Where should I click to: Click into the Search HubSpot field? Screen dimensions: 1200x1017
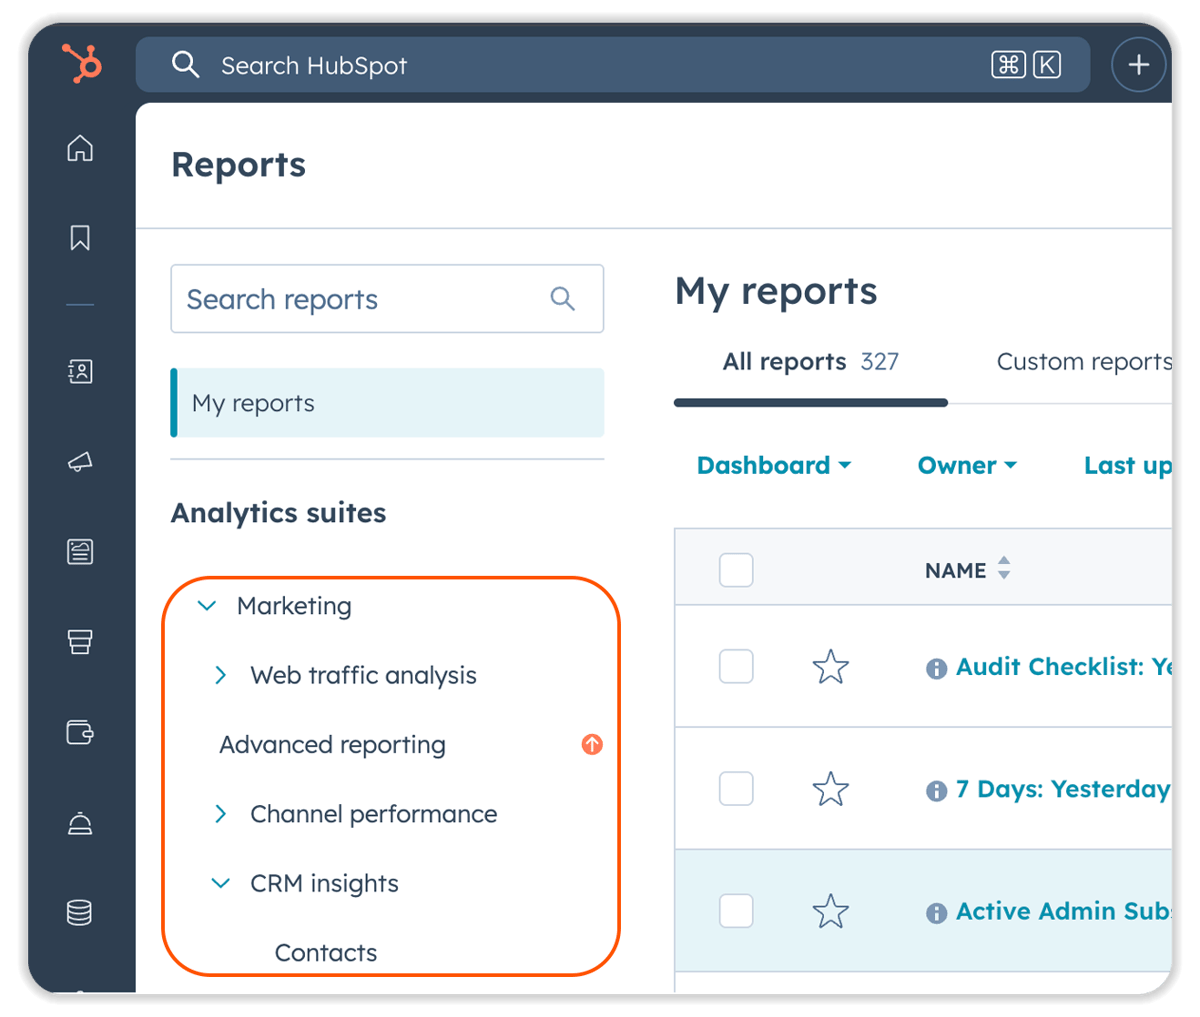(x=613, y=65)
